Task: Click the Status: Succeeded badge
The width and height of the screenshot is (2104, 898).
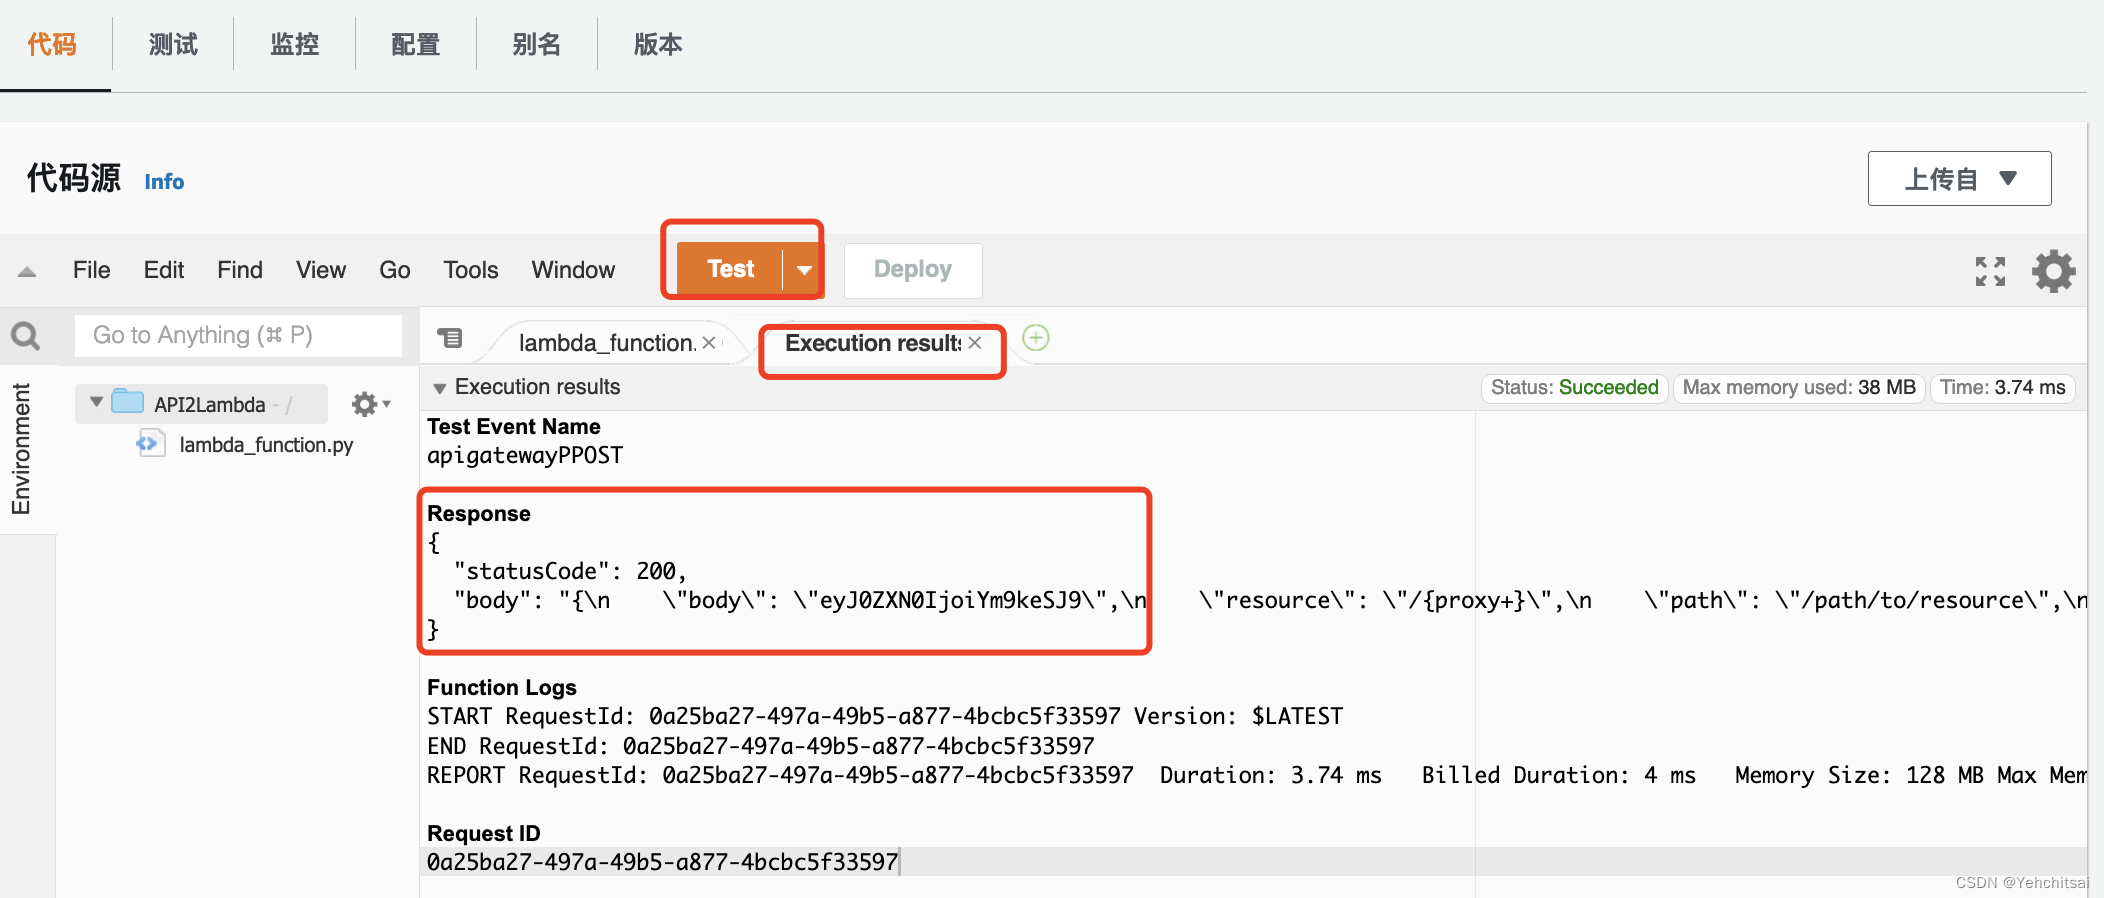Action: click(1574, 388)
